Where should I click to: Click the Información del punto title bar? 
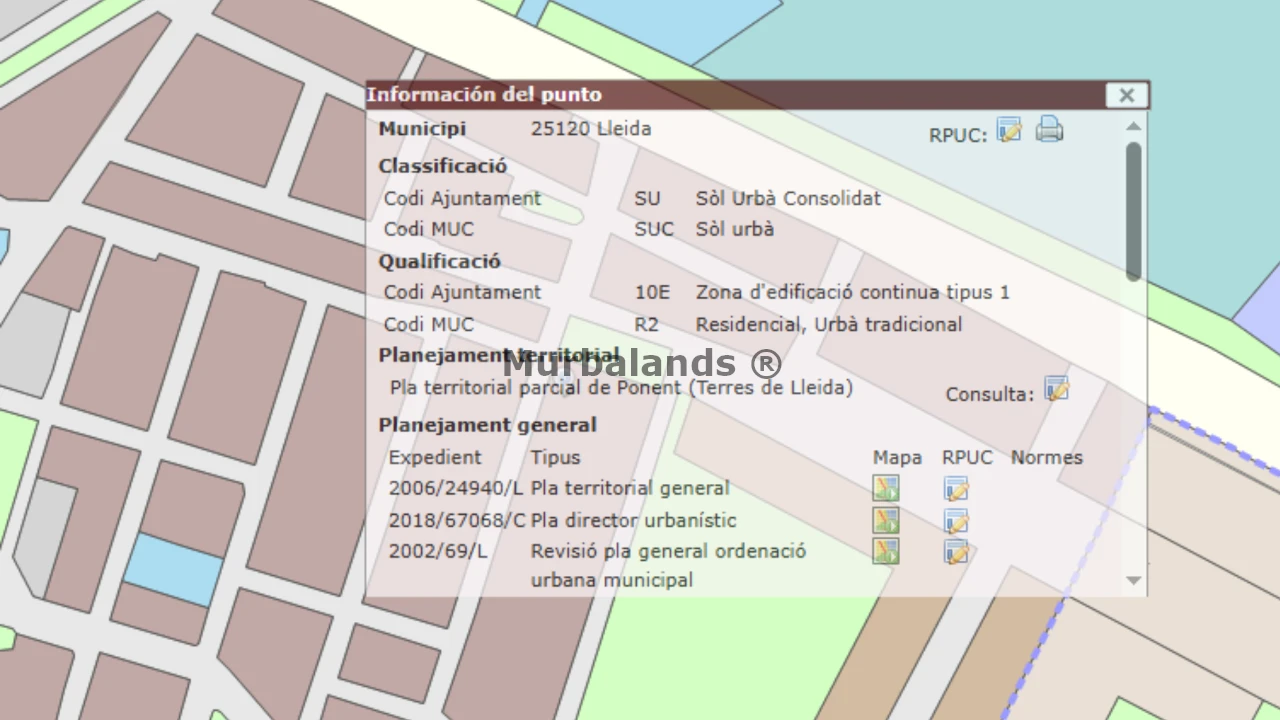[x=735, y=95]
